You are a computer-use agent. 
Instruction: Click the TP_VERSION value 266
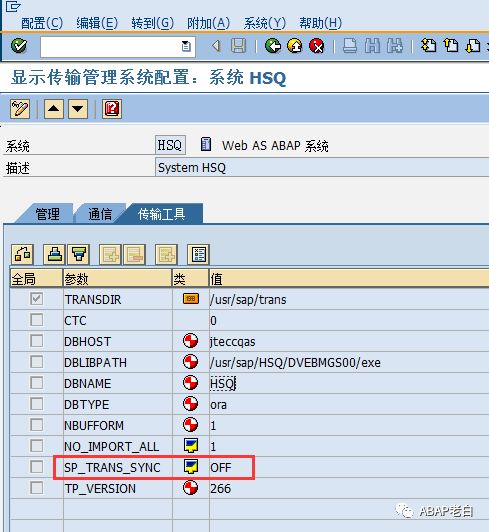(x=221, y=489)
